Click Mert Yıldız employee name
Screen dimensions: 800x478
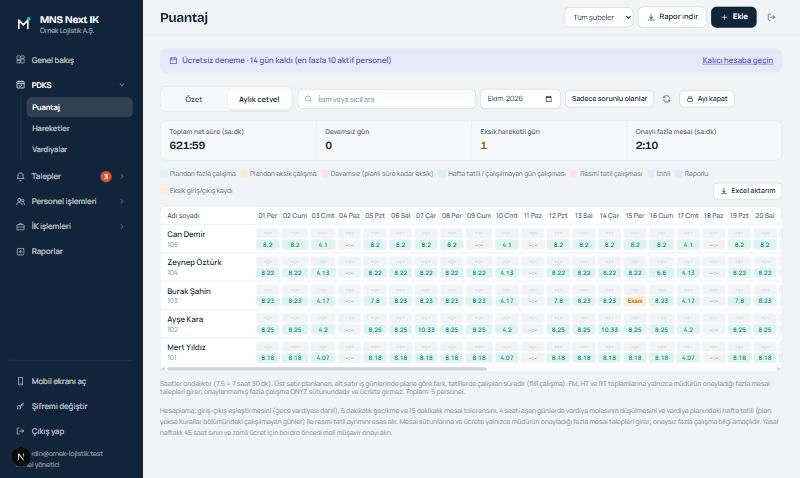[186, 347]
